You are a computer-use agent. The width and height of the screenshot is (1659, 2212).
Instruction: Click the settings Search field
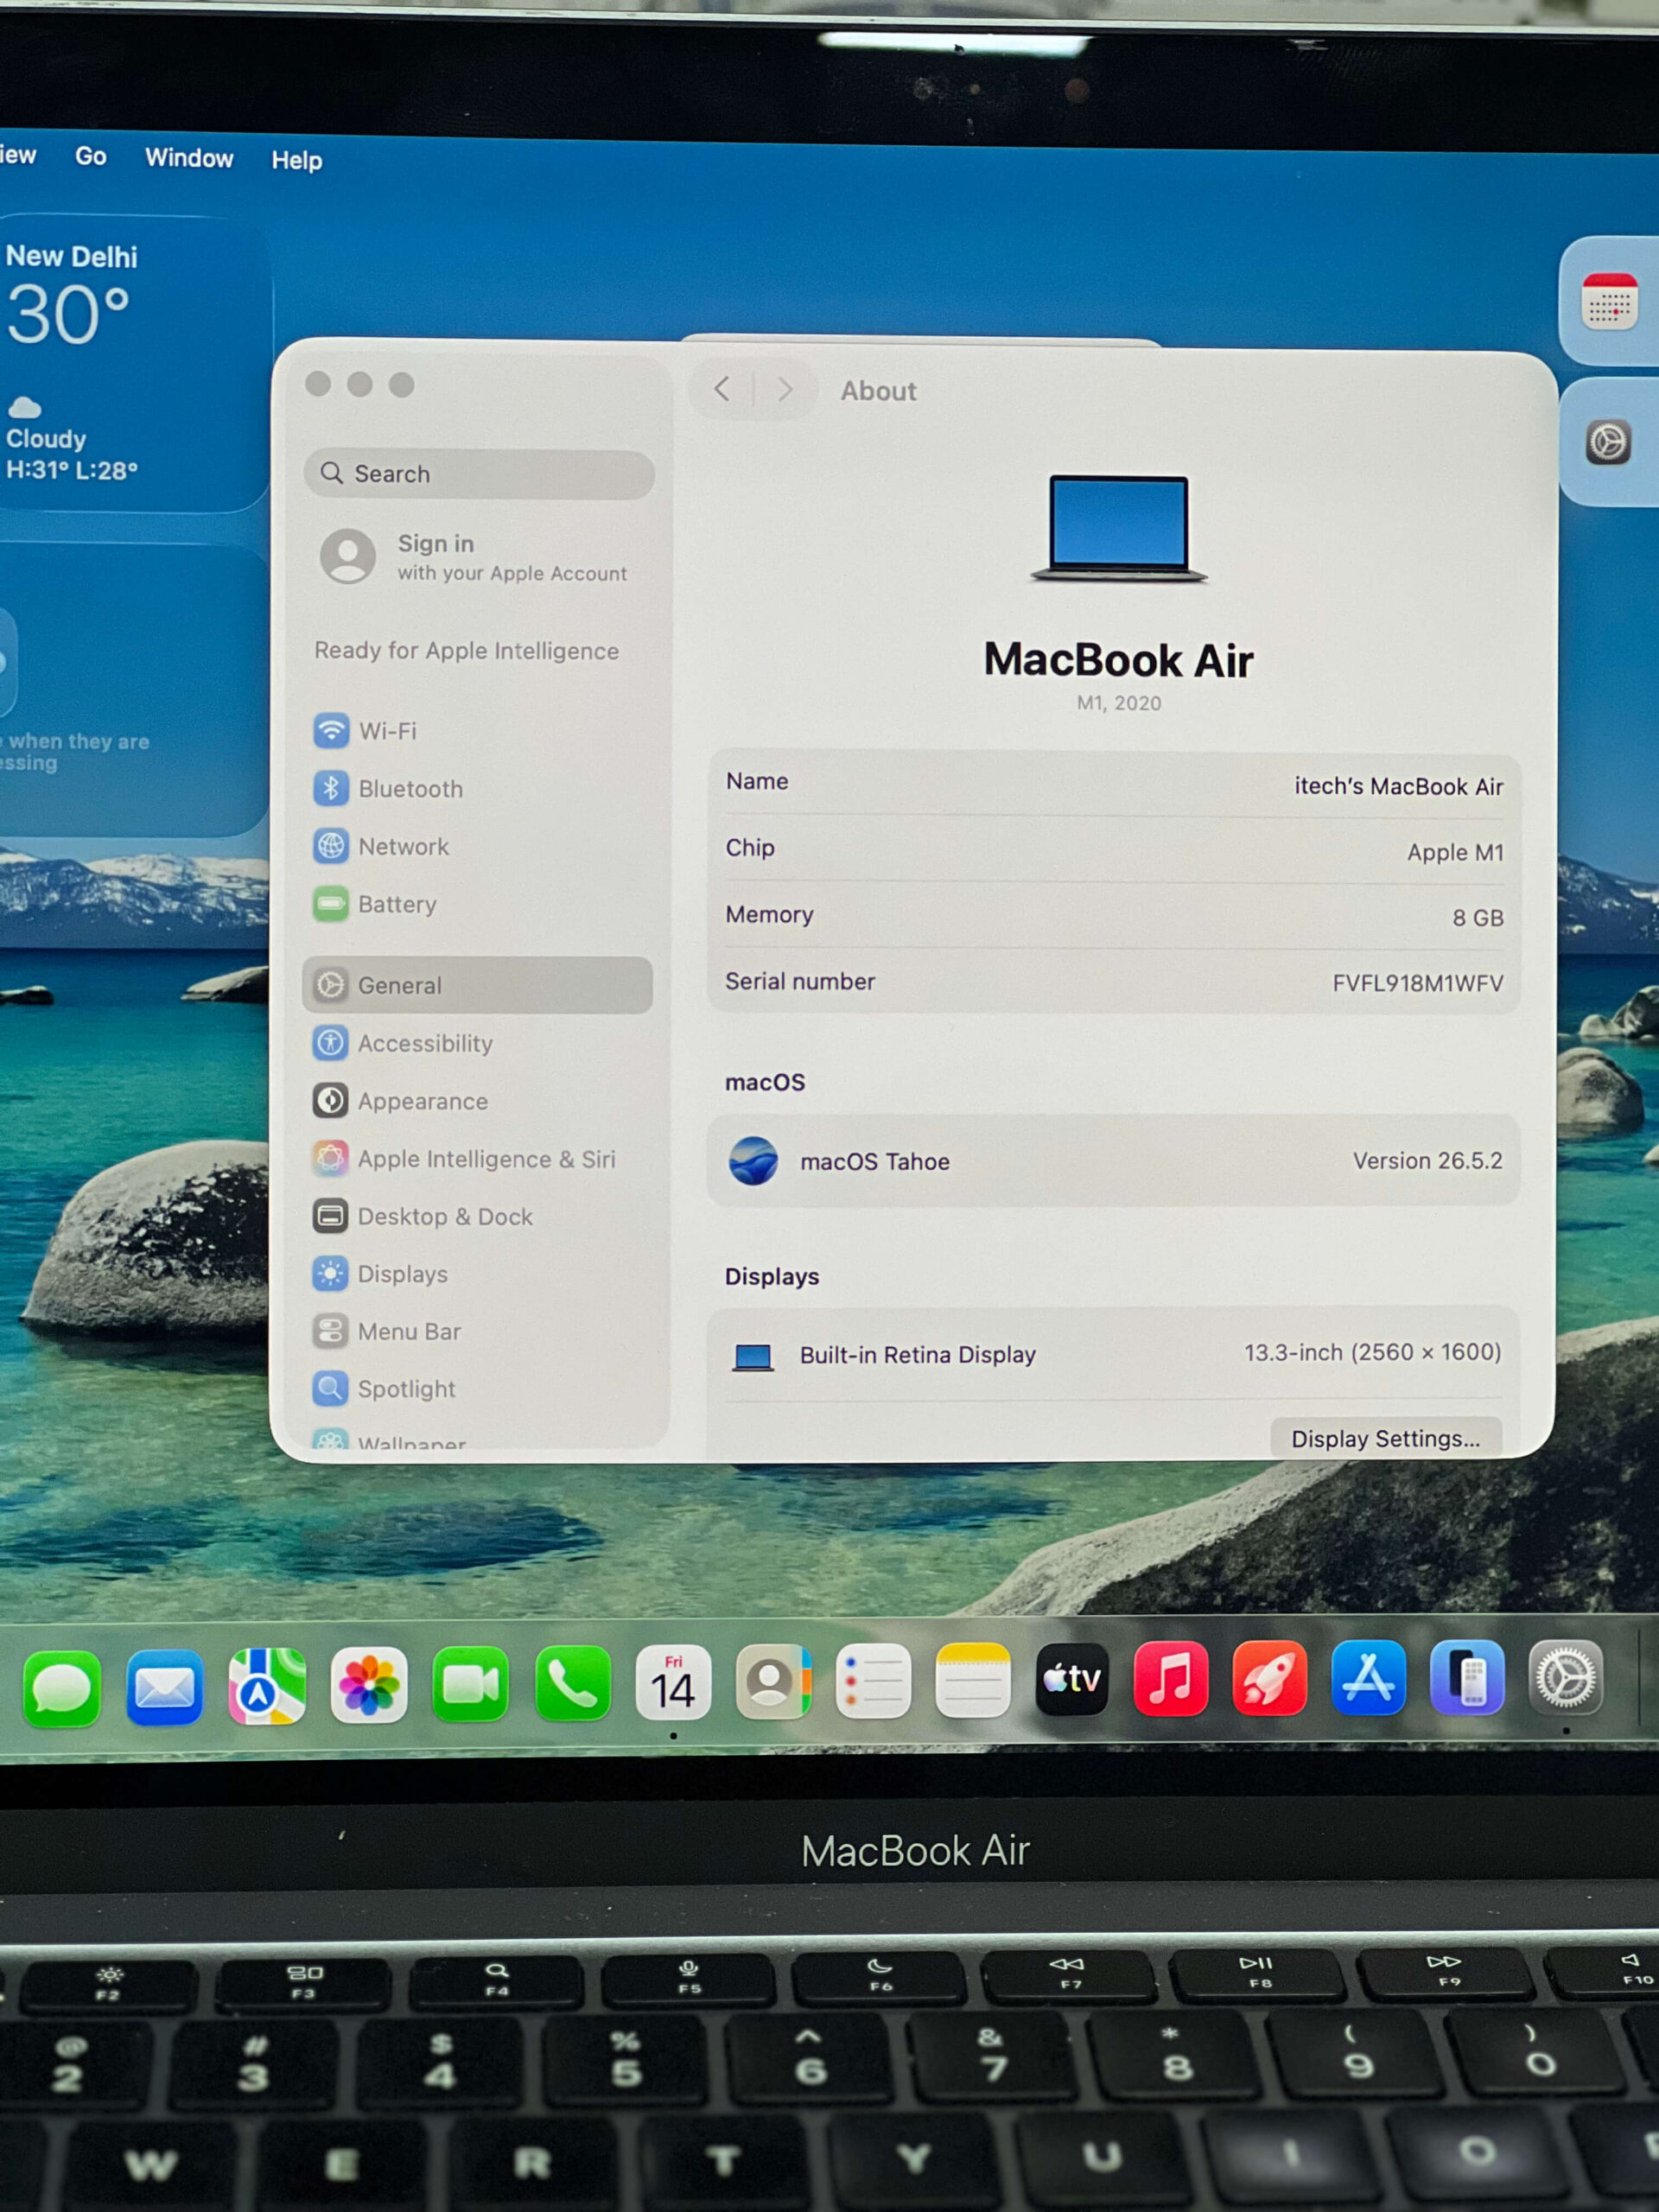point(479,474)
